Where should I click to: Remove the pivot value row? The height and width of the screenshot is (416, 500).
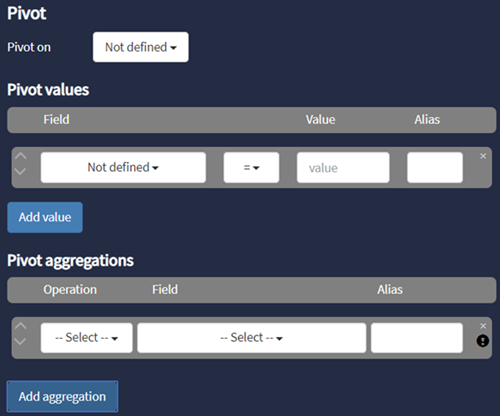coord(483,156)
